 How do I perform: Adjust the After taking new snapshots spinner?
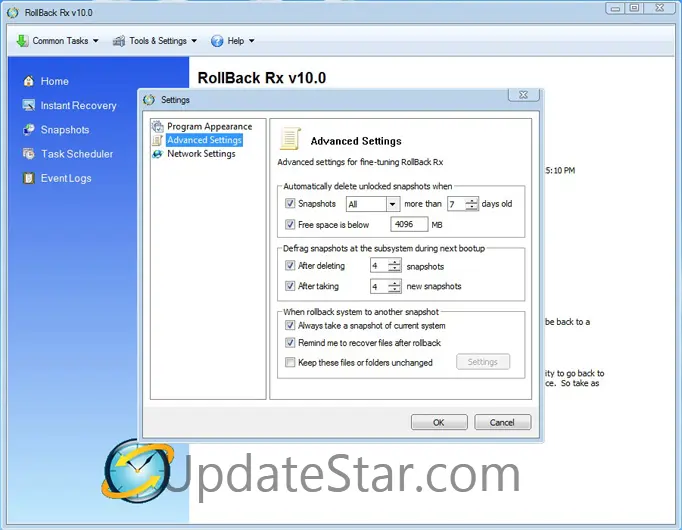click(x=394, y=286)
